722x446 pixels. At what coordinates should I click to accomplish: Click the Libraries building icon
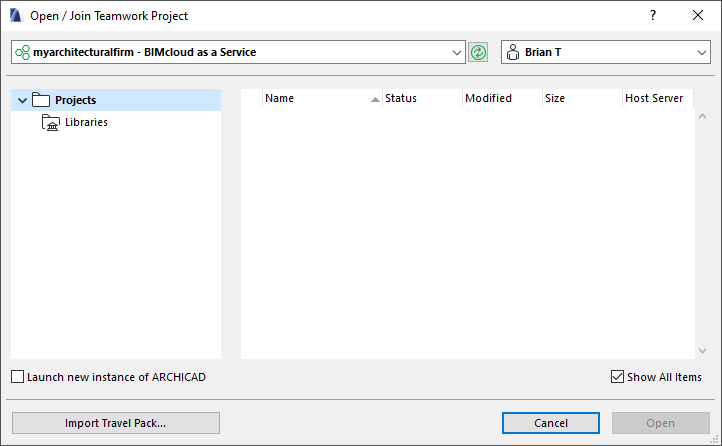tap(51, 123)
